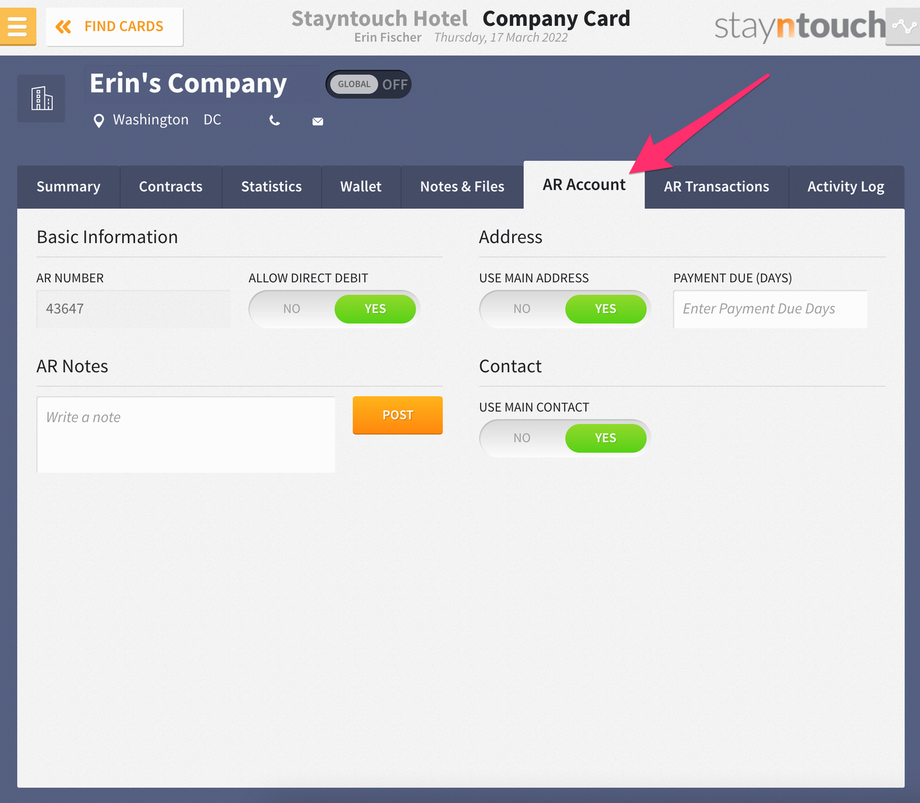The height and width of the screenshot is (803, 920).
Task: Click the location pin icon
Action: pyautogui.click(x=99, y=121)
